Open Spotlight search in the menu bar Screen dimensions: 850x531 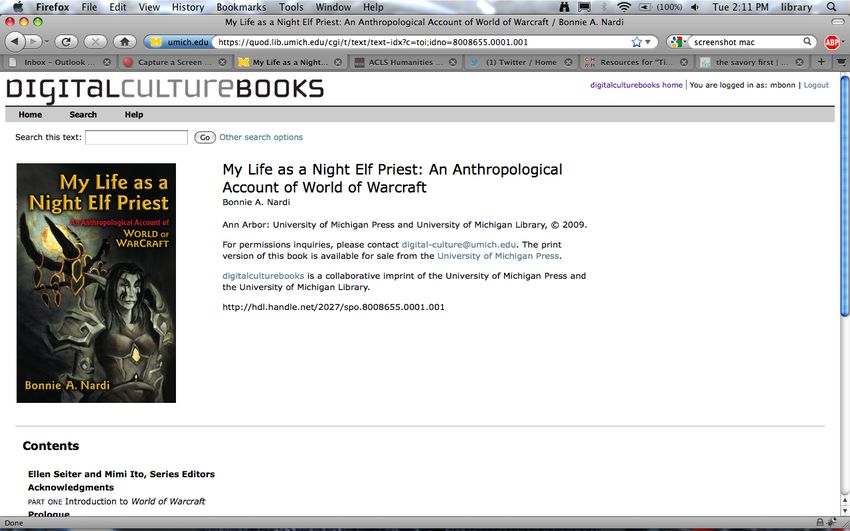[x=832, y=7]
